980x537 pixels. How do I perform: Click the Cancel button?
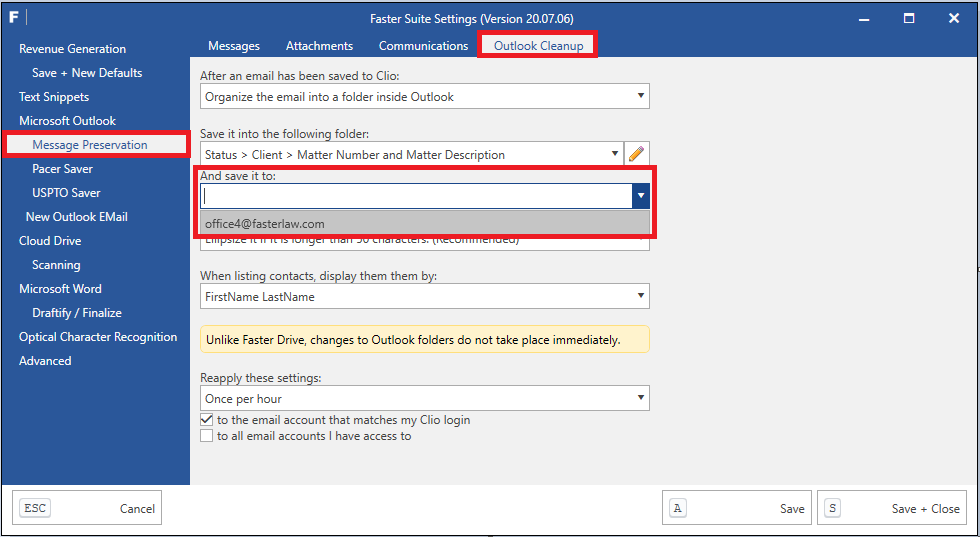[87, 508]
